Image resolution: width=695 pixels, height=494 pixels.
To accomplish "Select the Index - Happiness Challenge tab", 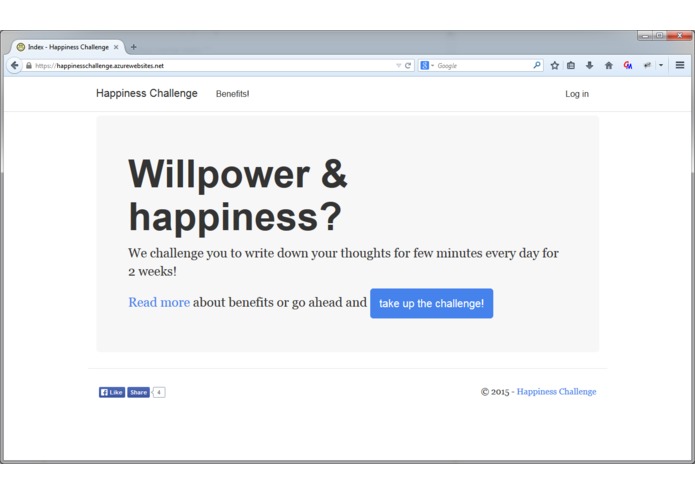I will point(67,47).
